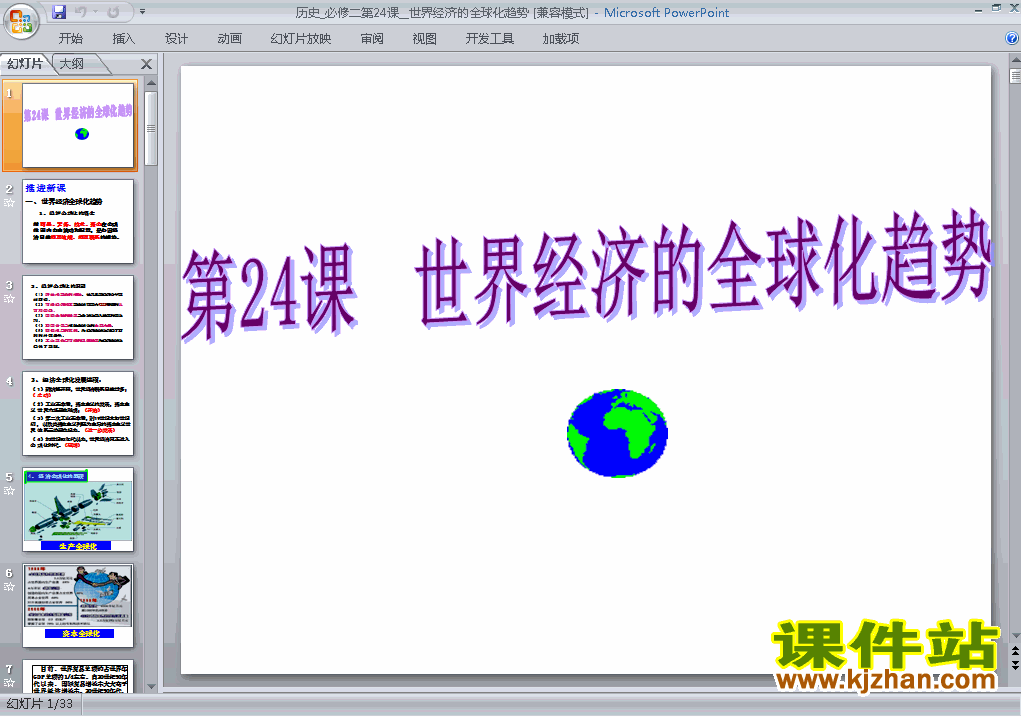Close the slides and outline pane
The width and height of the screenshot is (1021, 717).
coord(147,64)
